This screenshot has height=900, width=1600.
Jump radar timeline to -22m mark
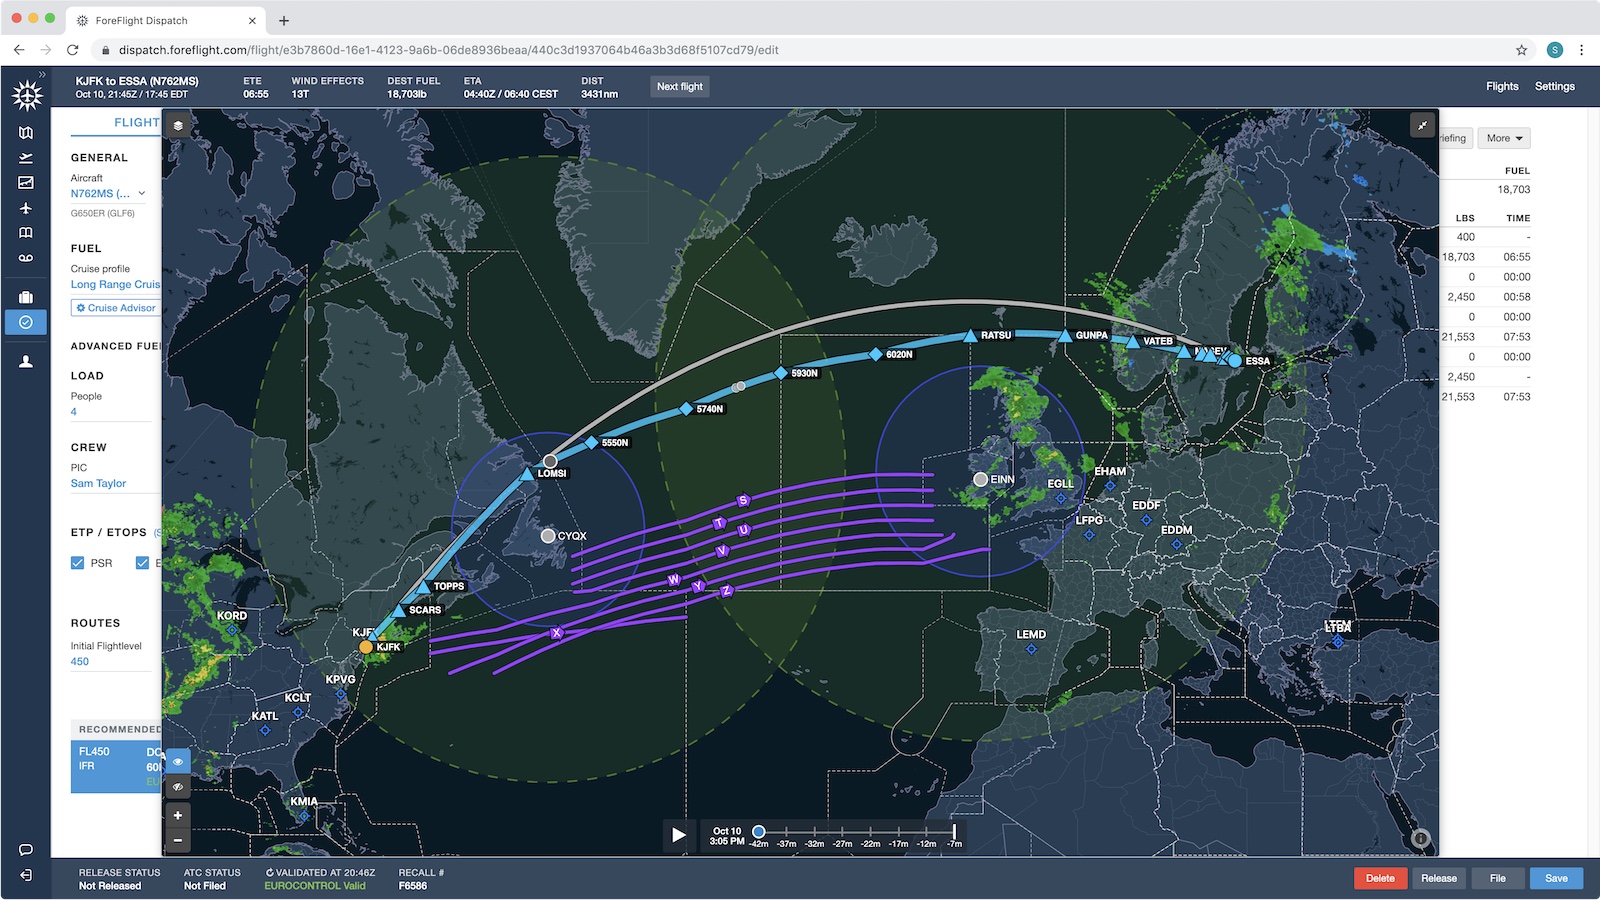871,832
